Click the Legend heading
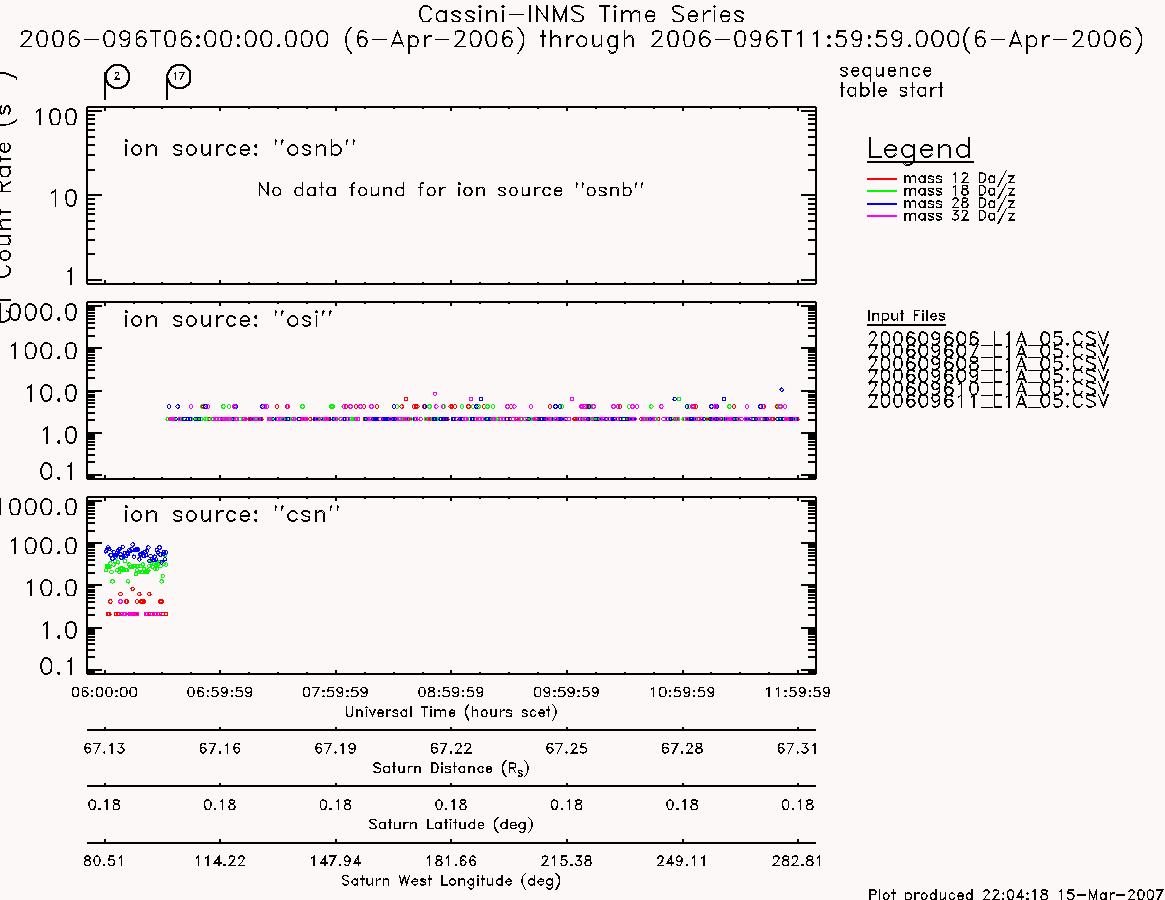 click(x=919, y=149)
